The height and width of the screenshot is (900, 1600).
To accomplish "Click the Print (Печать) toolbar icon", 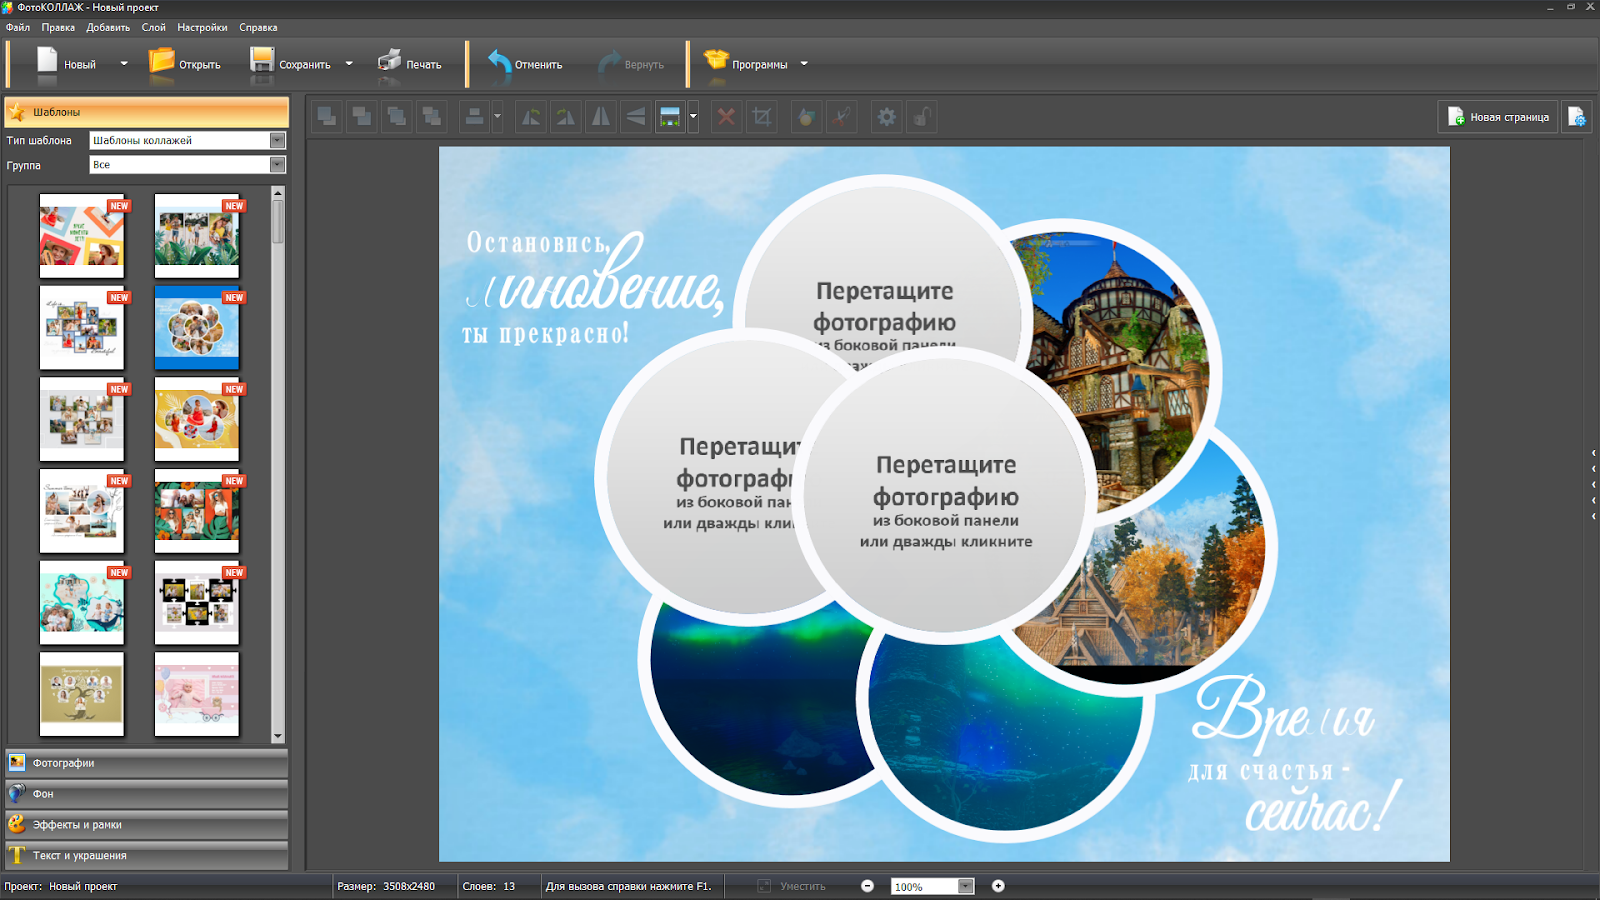I will 389,62.
